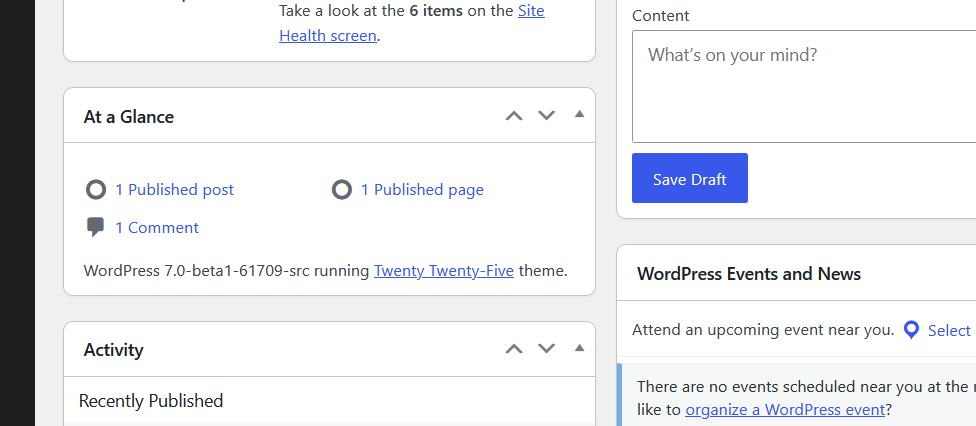Move the Activity panel up
The height and width of the screenshot is (426, 976).
click(514, 349)
